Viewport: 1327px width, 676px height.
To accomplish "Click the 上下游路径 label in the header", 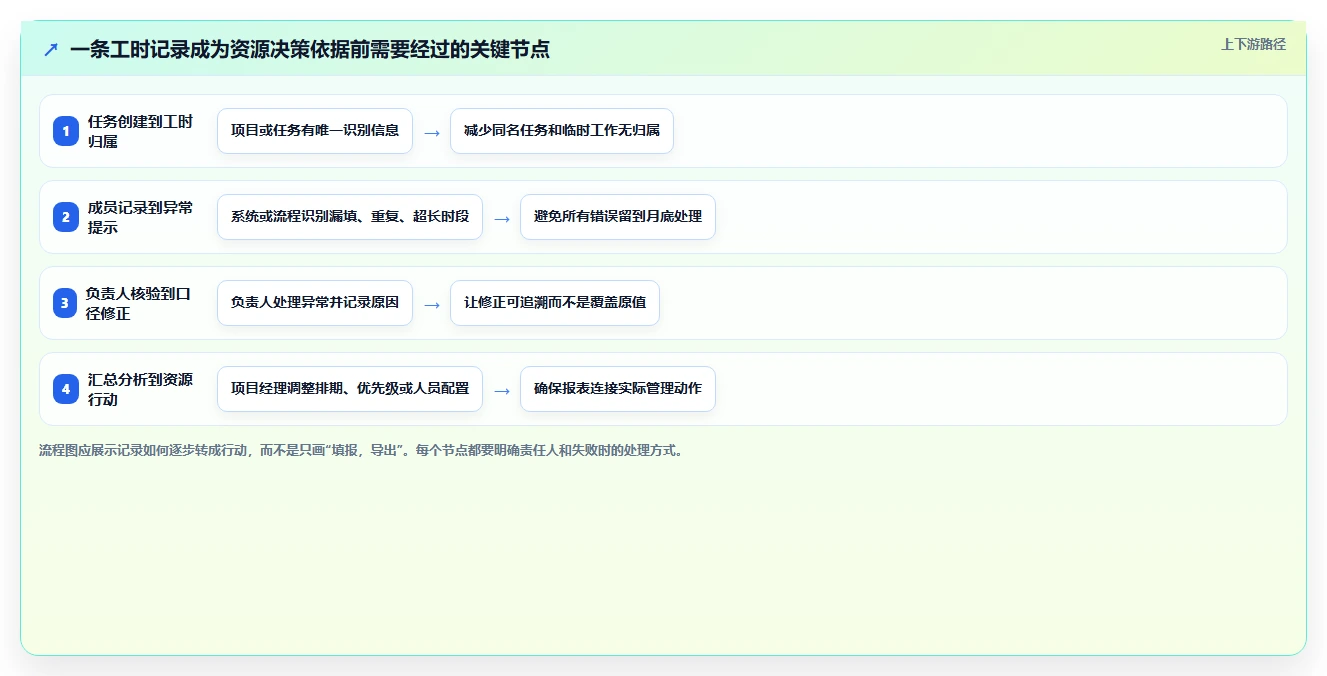I will pos(1253,44).
